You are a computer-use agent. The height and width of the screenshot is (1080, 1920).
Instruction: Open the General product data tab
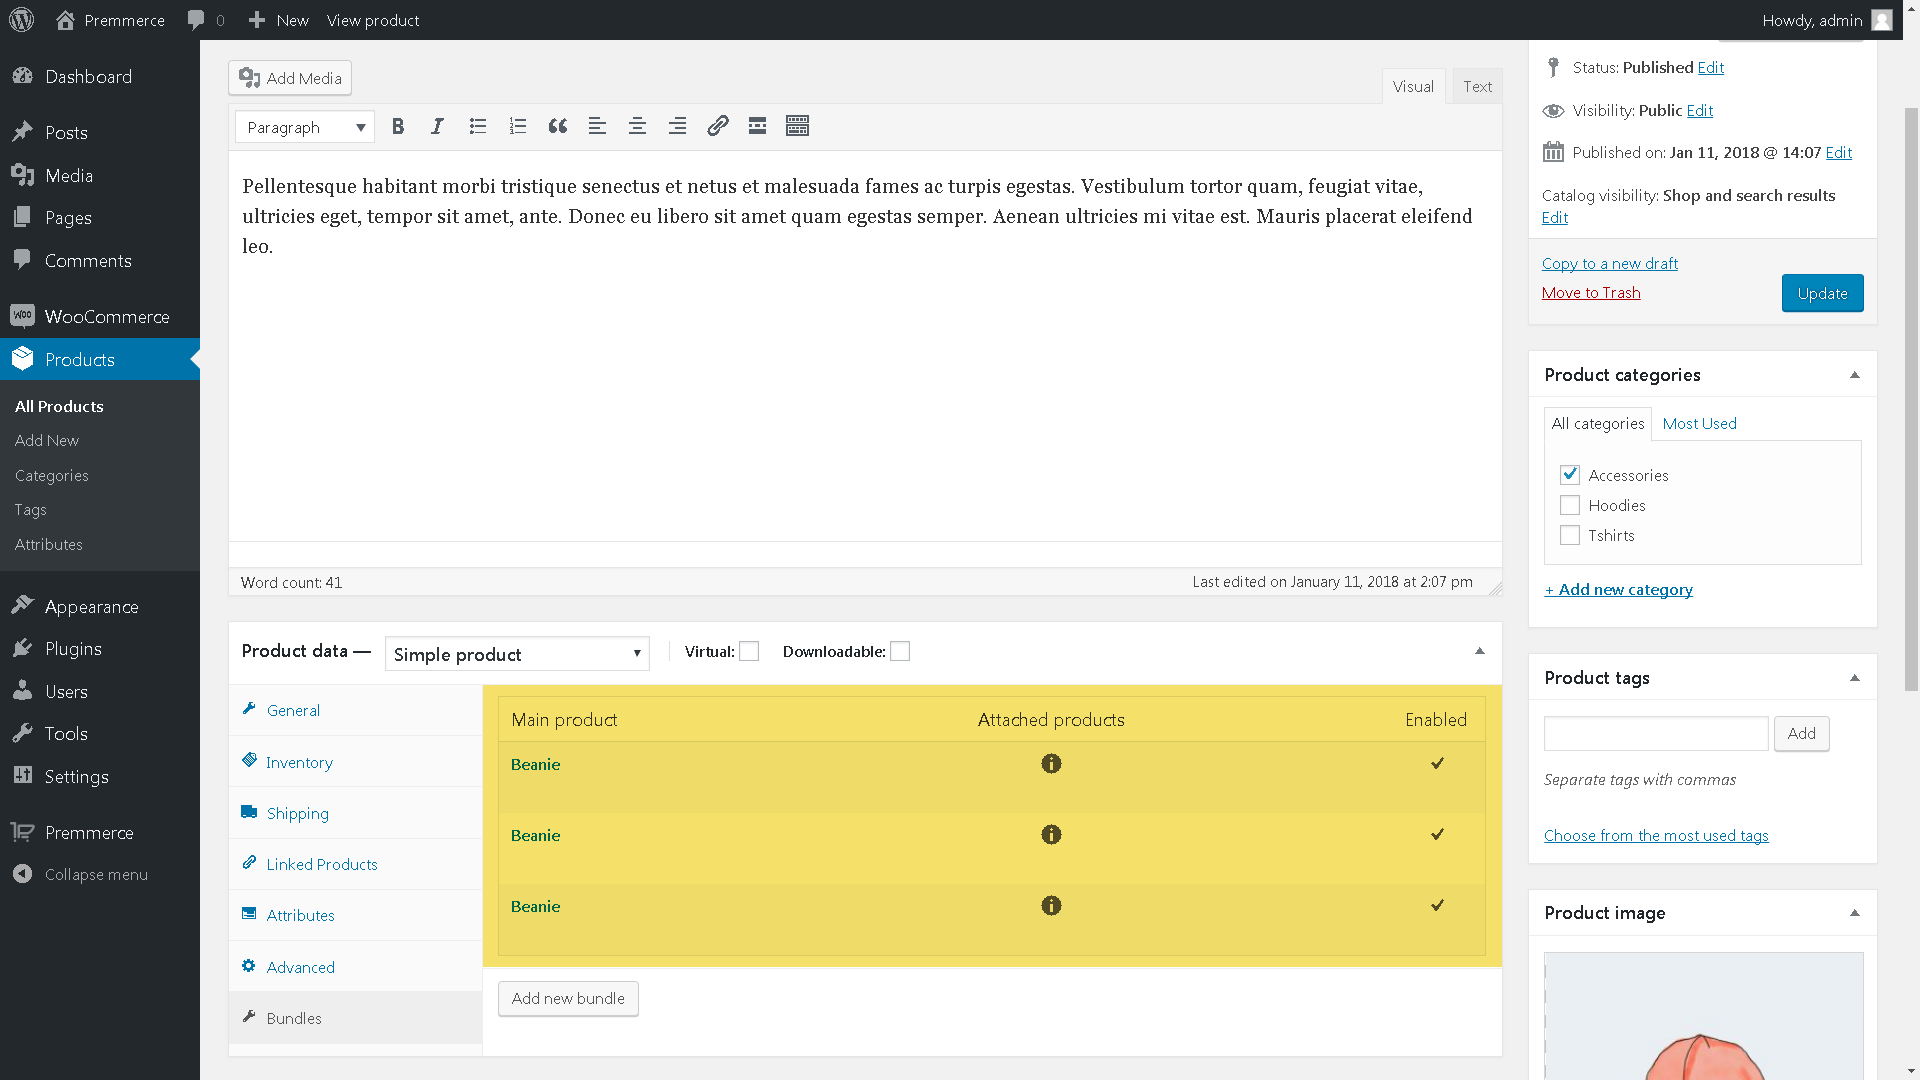[355, 710]
